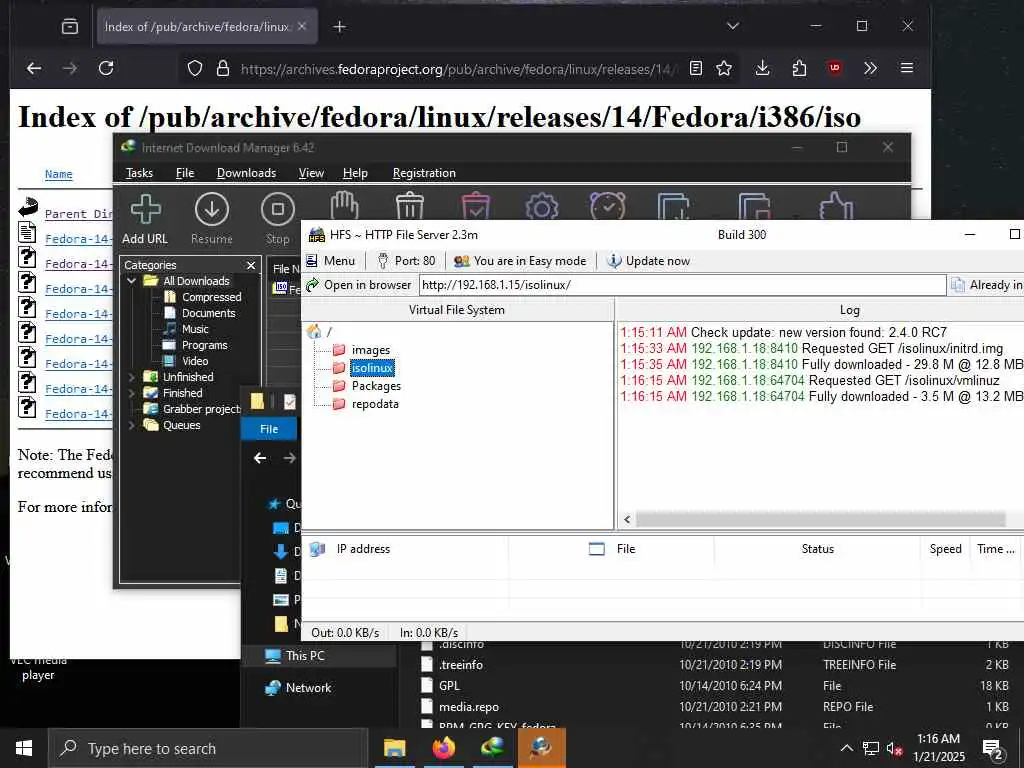This screenshot has width=1024, height=768.
Task: Open IDM Scheduler clock icon
Action: (607, 206)
